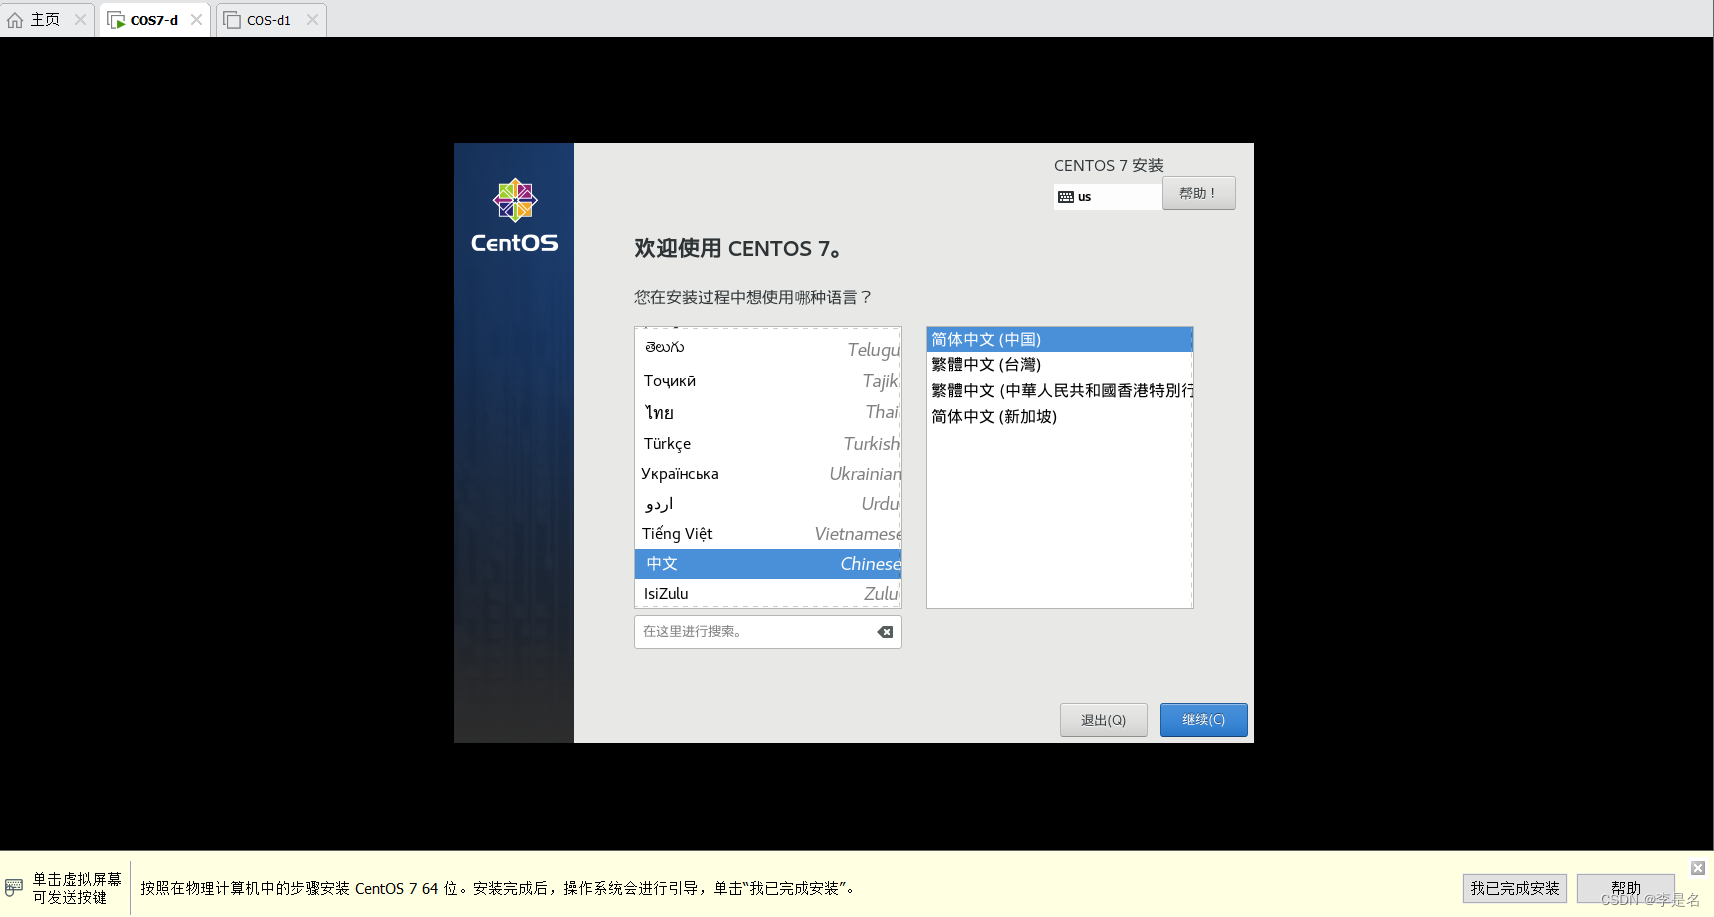Screen dimensions: 1714x917
Task: Close the COS7-d tab
Action: click(196, 20)
